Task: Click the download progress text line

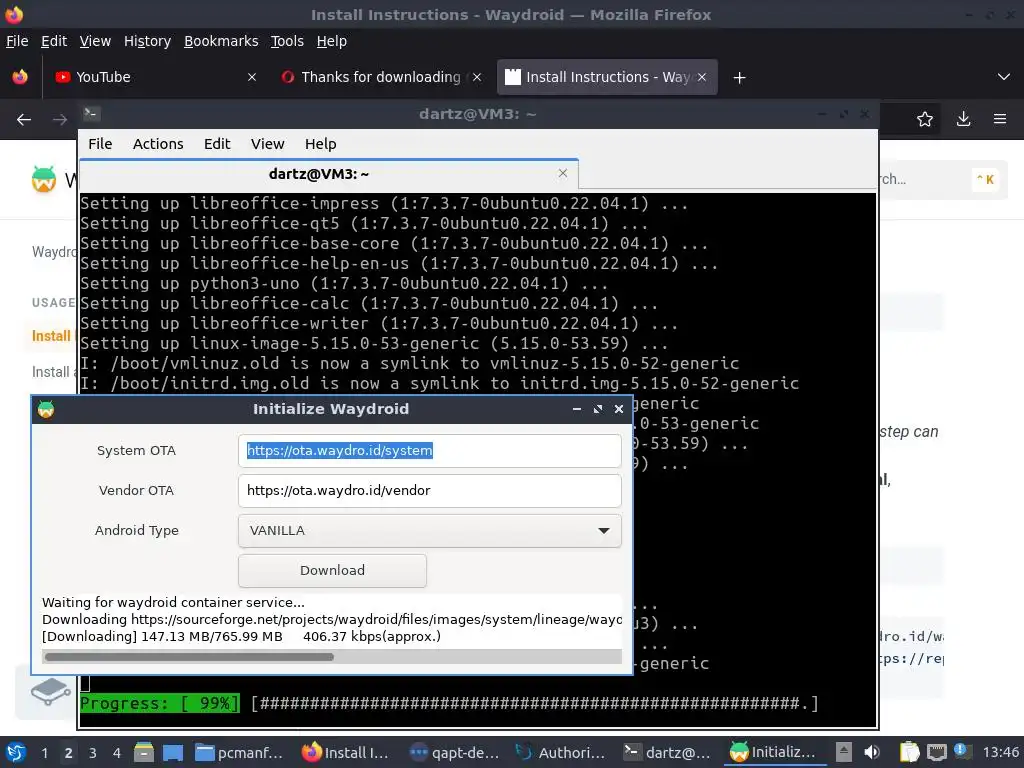Action: (241, 636)
